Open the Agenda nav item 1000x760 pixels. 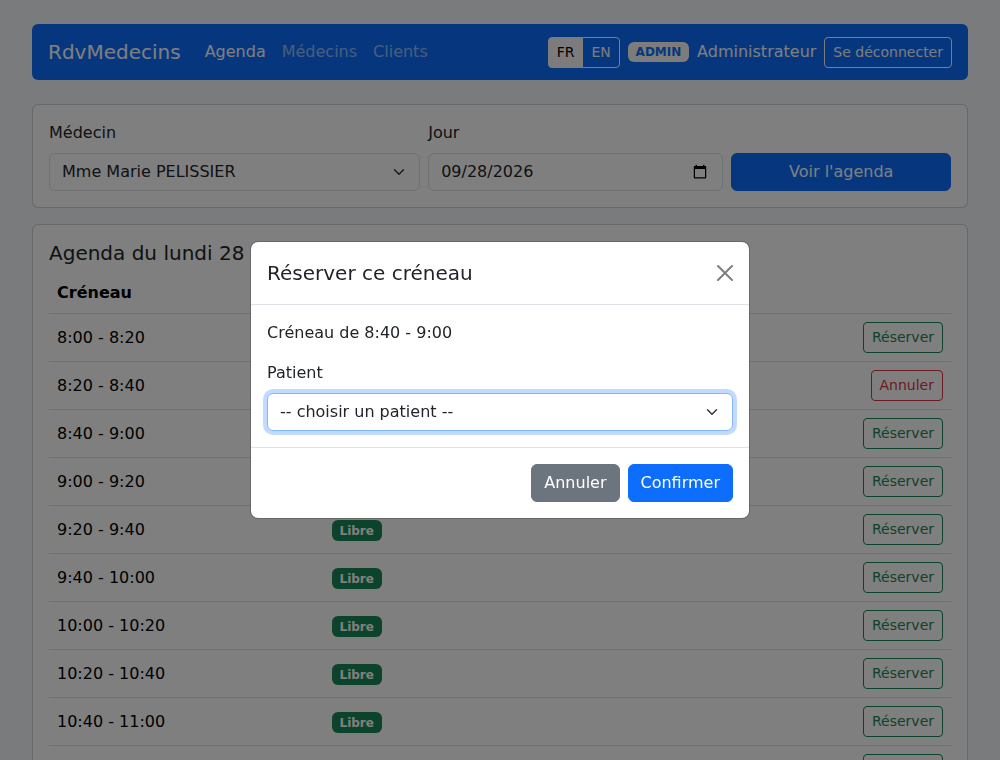pos(235,52)
